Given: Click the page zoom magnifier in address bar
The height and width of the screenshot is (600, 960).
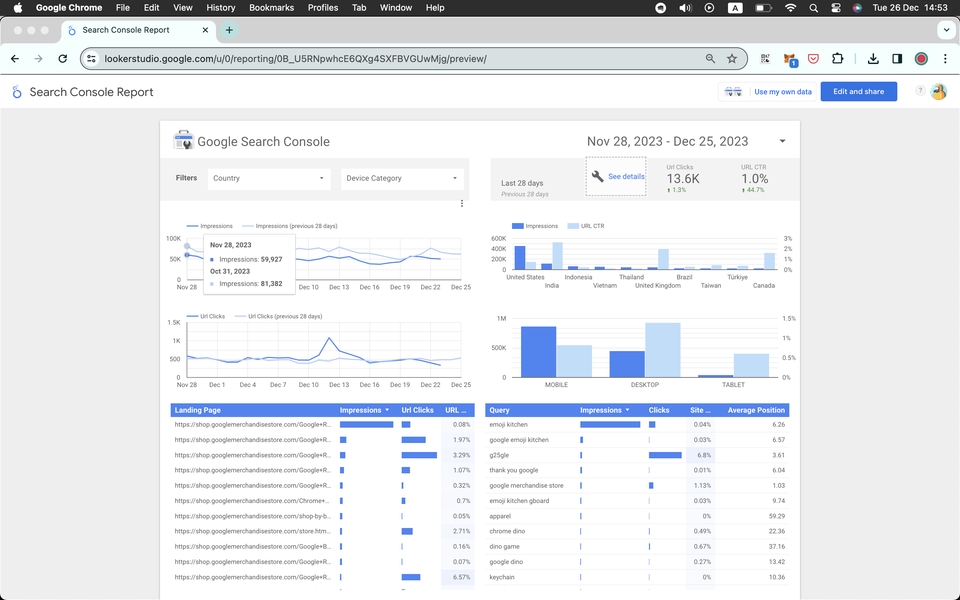Looking at the screenshot, I should pyautogui.click(x=710, y=59).
